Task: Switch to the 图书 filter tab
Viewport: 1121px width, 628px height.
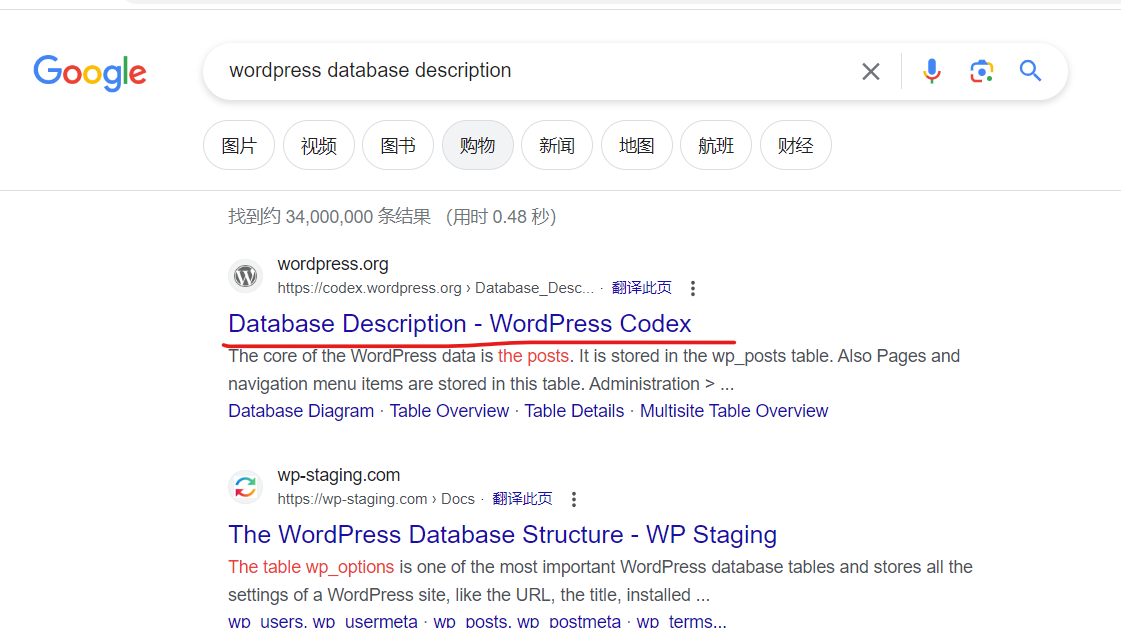Action: click(398, 146)
